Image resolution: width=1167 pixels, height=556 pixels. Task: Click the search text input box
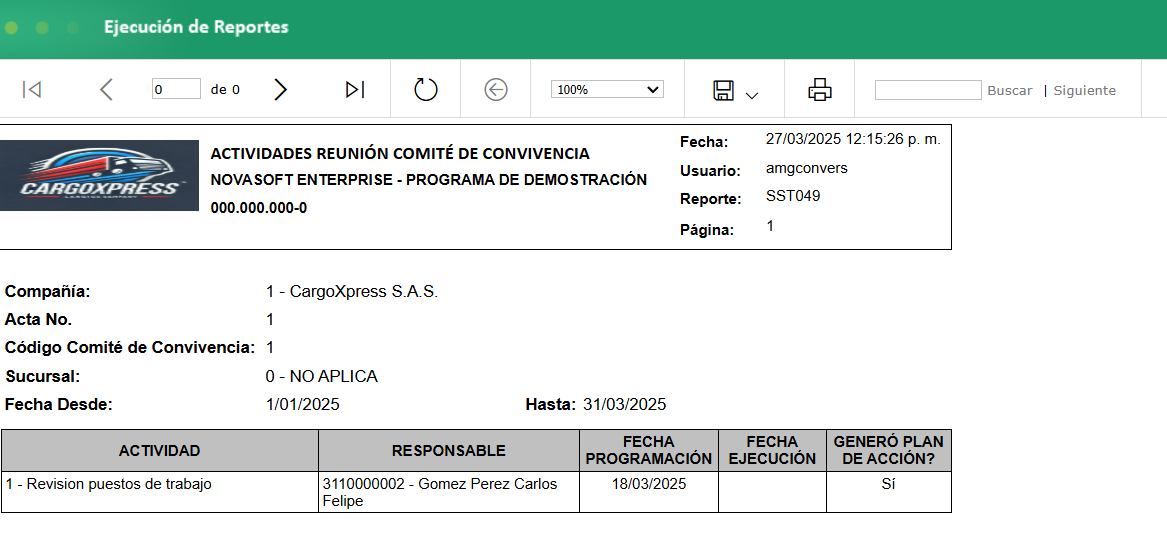coord(928,90)
